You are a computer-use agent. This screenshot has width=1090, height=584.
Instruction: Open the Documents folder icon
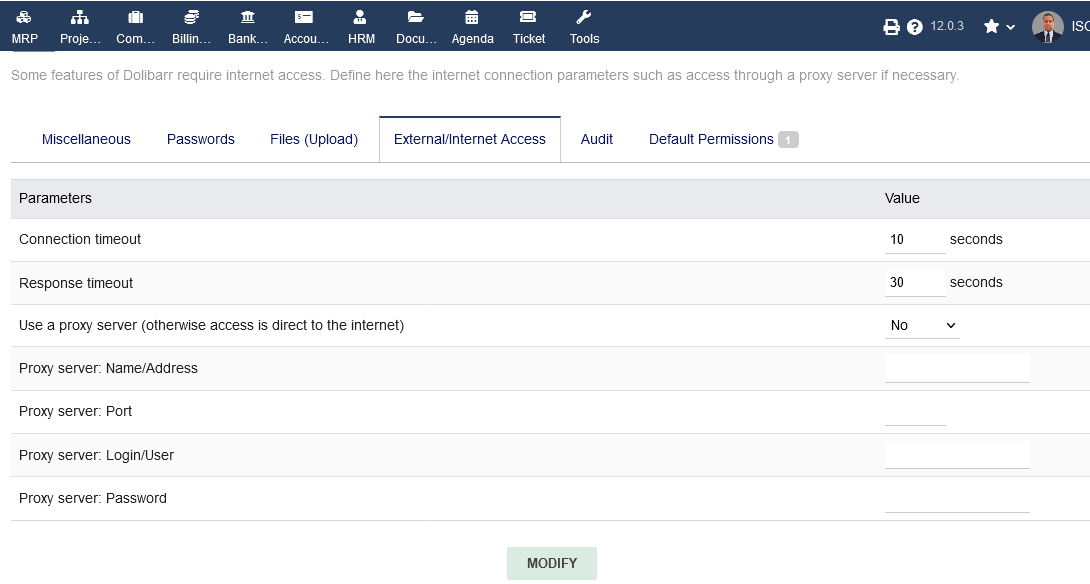tap(416, 17)
